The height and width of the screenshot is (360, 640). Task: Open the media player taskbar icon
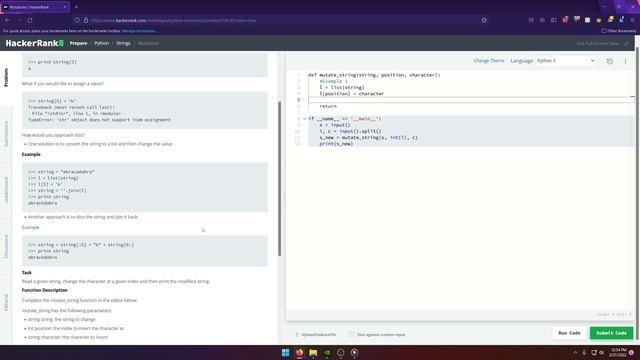coord(354,353)
